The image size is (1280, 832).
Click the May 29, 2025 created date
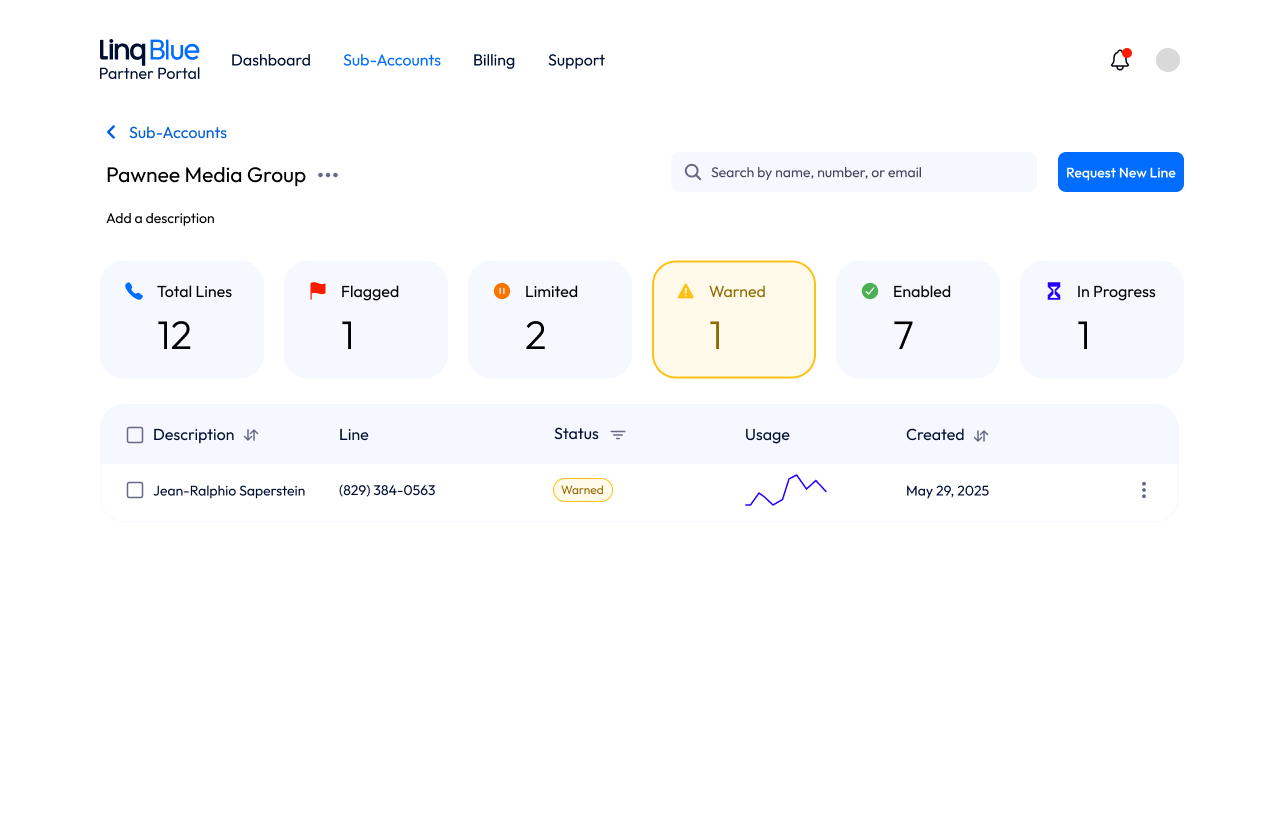[x=947, y=491]
